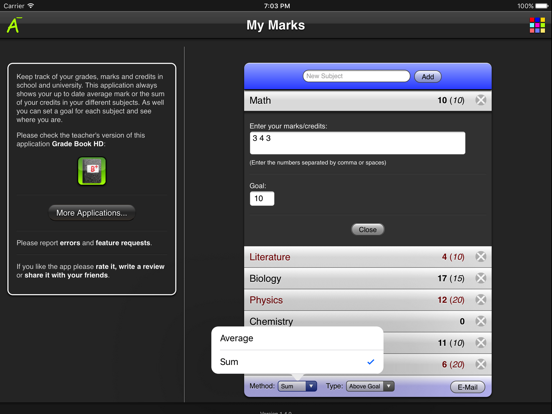
Task: Open the Method dropdown showing Sum
Action: click(x=297, y=386)
